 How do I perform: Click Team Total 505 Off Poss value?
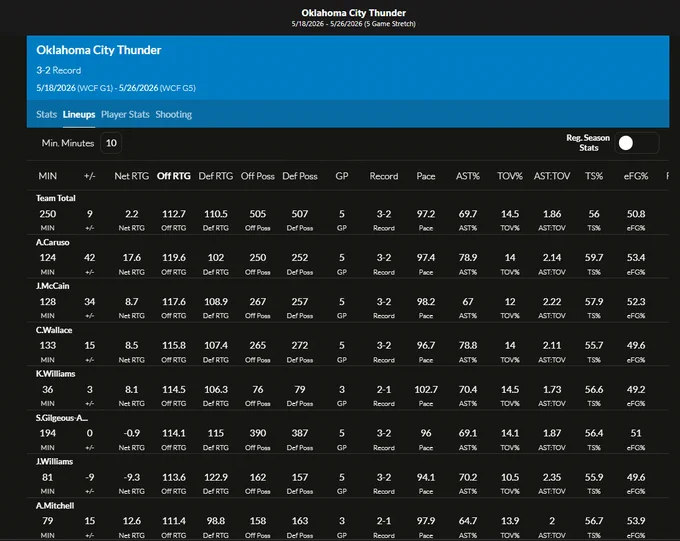click(x=258, y=214)
